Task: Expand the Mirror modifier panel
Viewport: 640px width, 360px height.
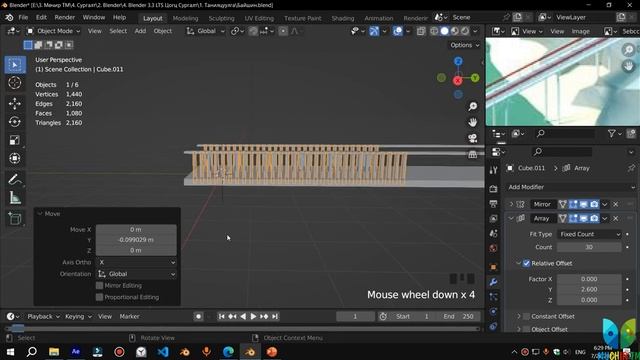Action: 511,204
